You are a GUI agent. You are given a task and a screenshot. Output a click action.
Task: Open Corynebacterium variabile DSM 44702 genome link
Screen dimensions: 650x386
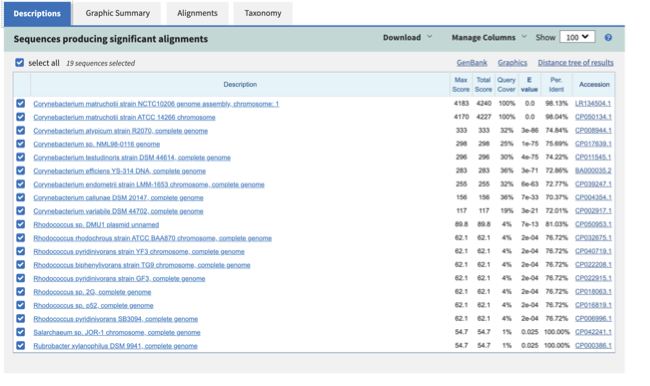pos(118,211)
